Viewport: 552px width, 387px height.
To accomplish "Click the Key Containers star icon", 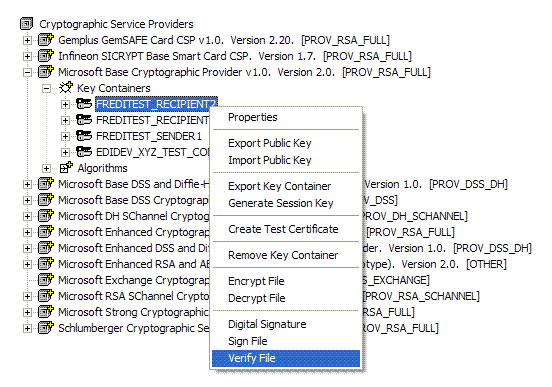I will coord(65,88).
